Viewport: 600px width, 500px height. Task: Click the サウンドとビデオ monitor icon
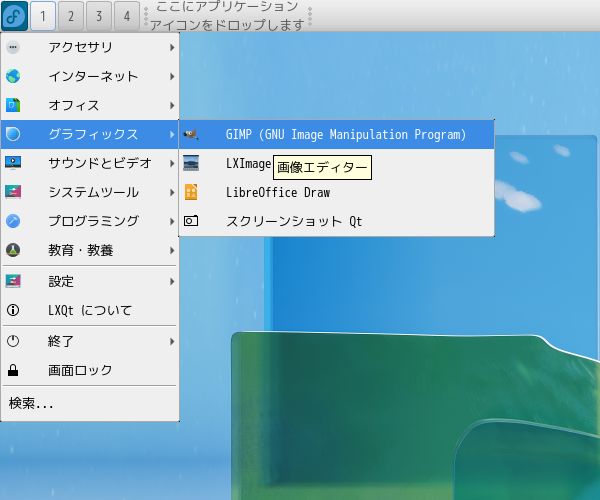13,163
